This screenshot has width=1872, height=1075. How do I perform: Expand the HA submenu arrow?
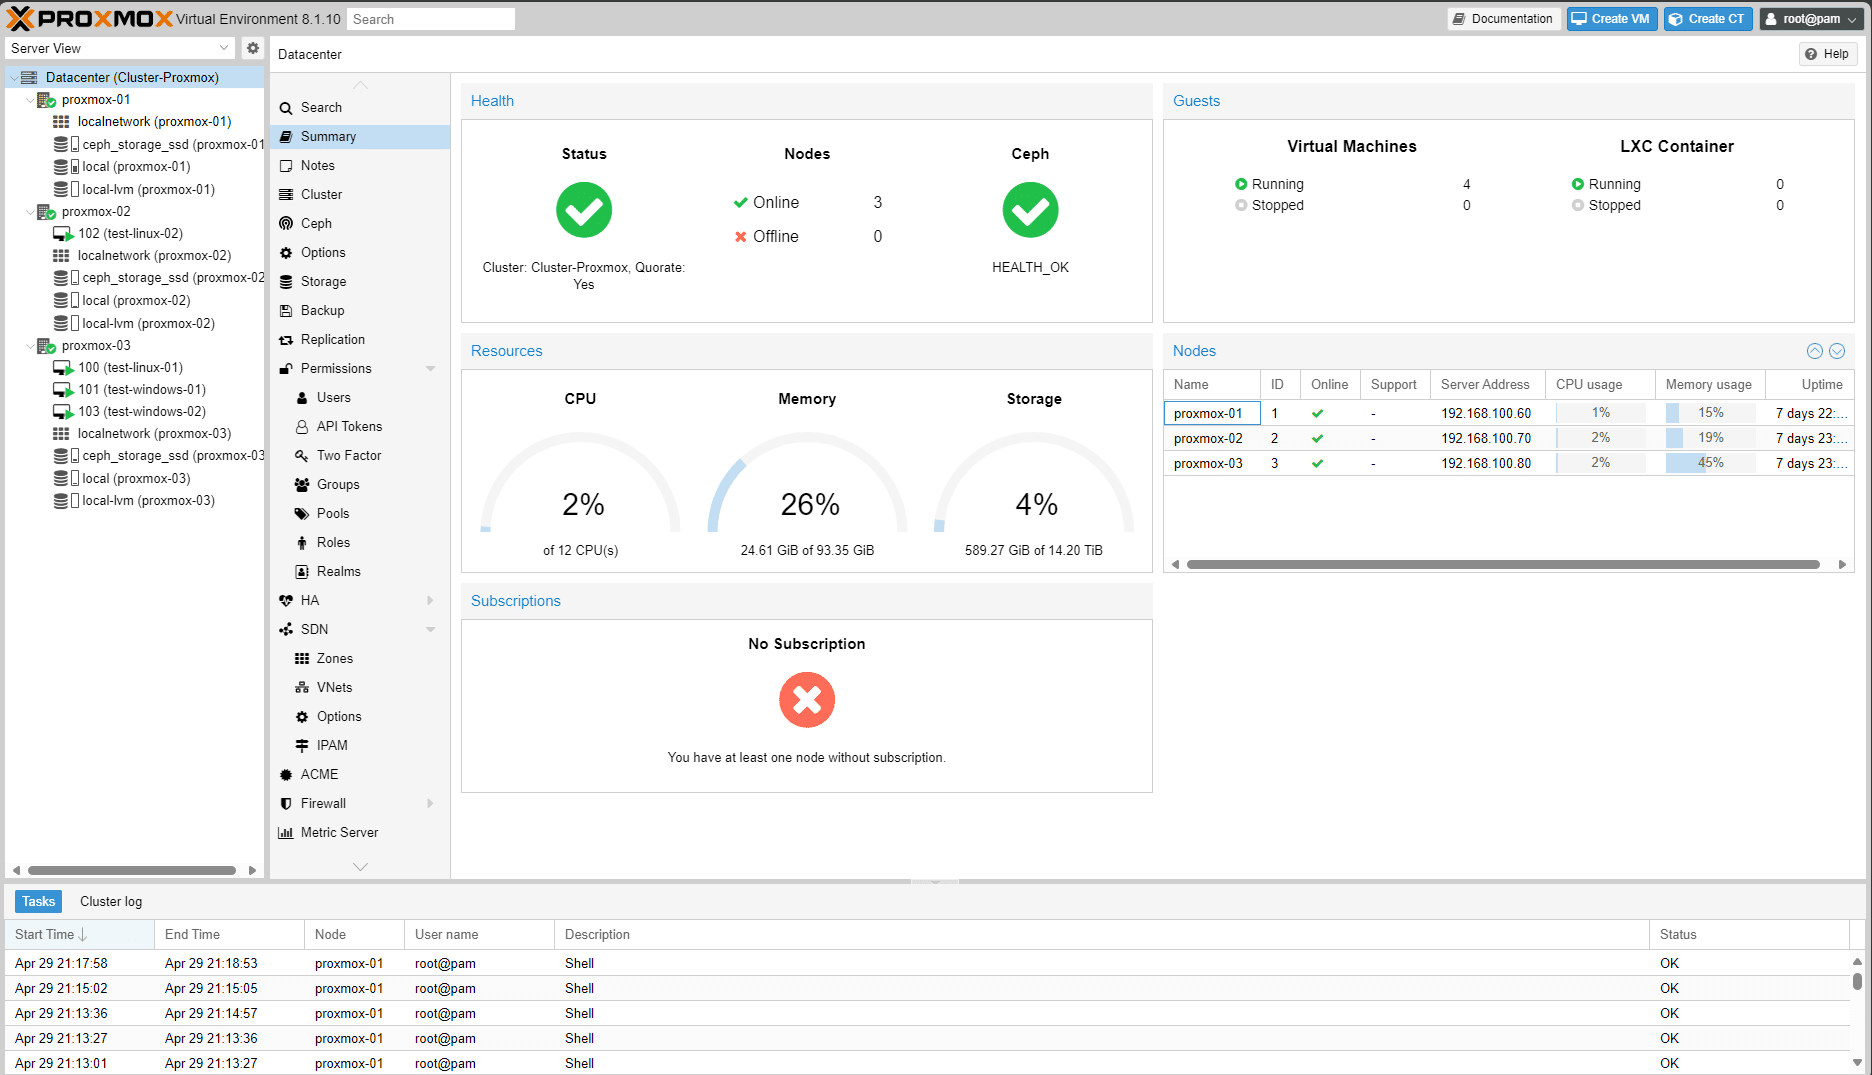pos(431,601)
